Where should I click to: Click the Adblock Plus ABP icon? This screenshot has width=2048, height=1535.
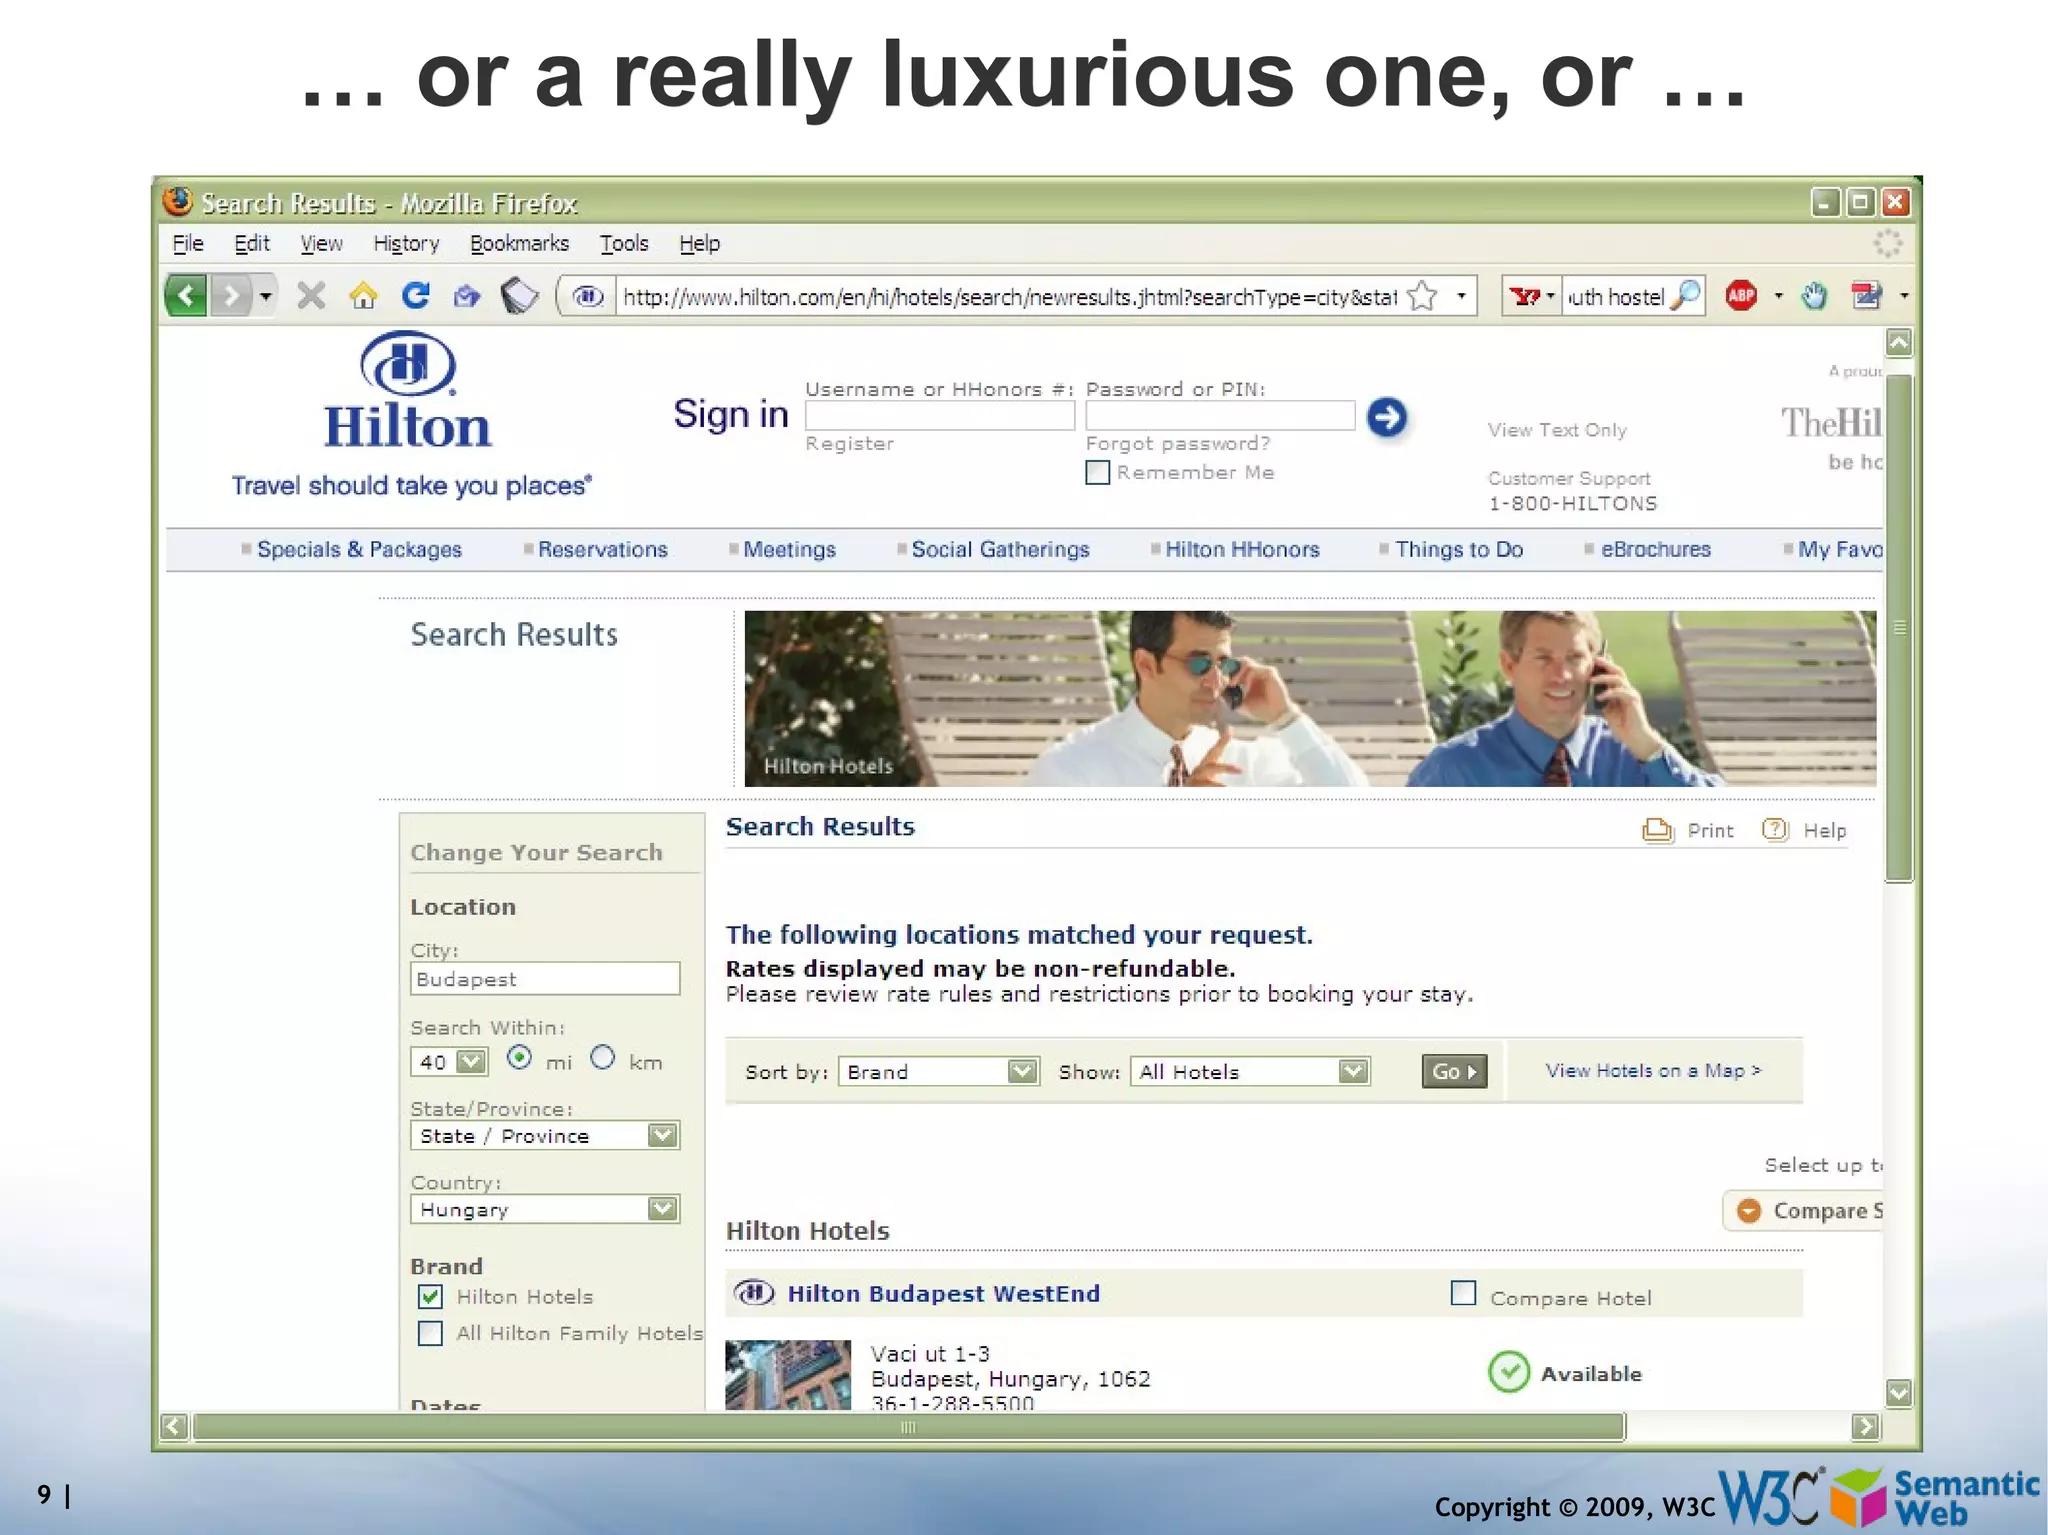point(1741,296)
